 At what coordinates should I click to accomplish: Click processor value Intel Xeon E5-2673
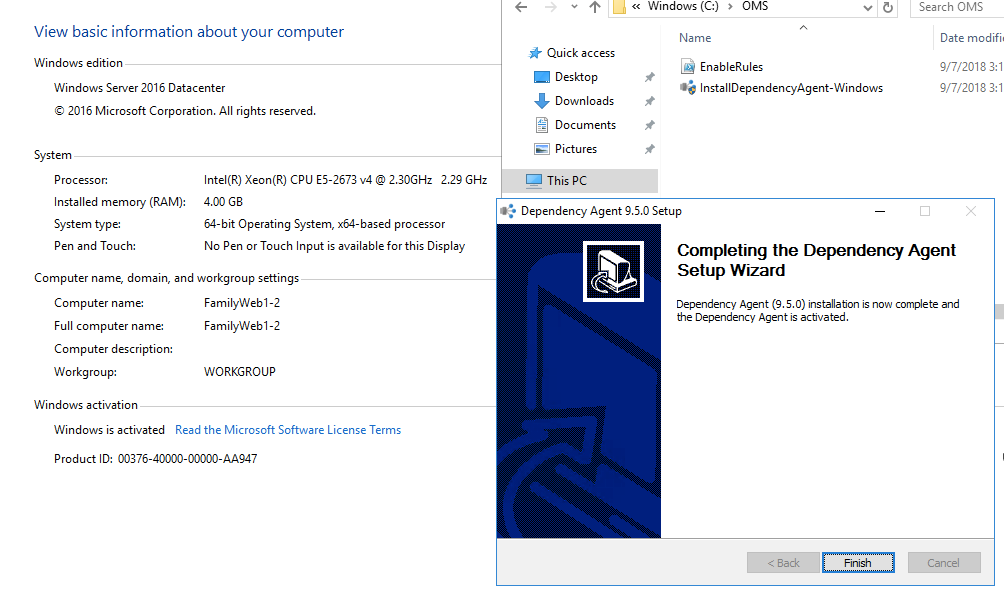346,180
